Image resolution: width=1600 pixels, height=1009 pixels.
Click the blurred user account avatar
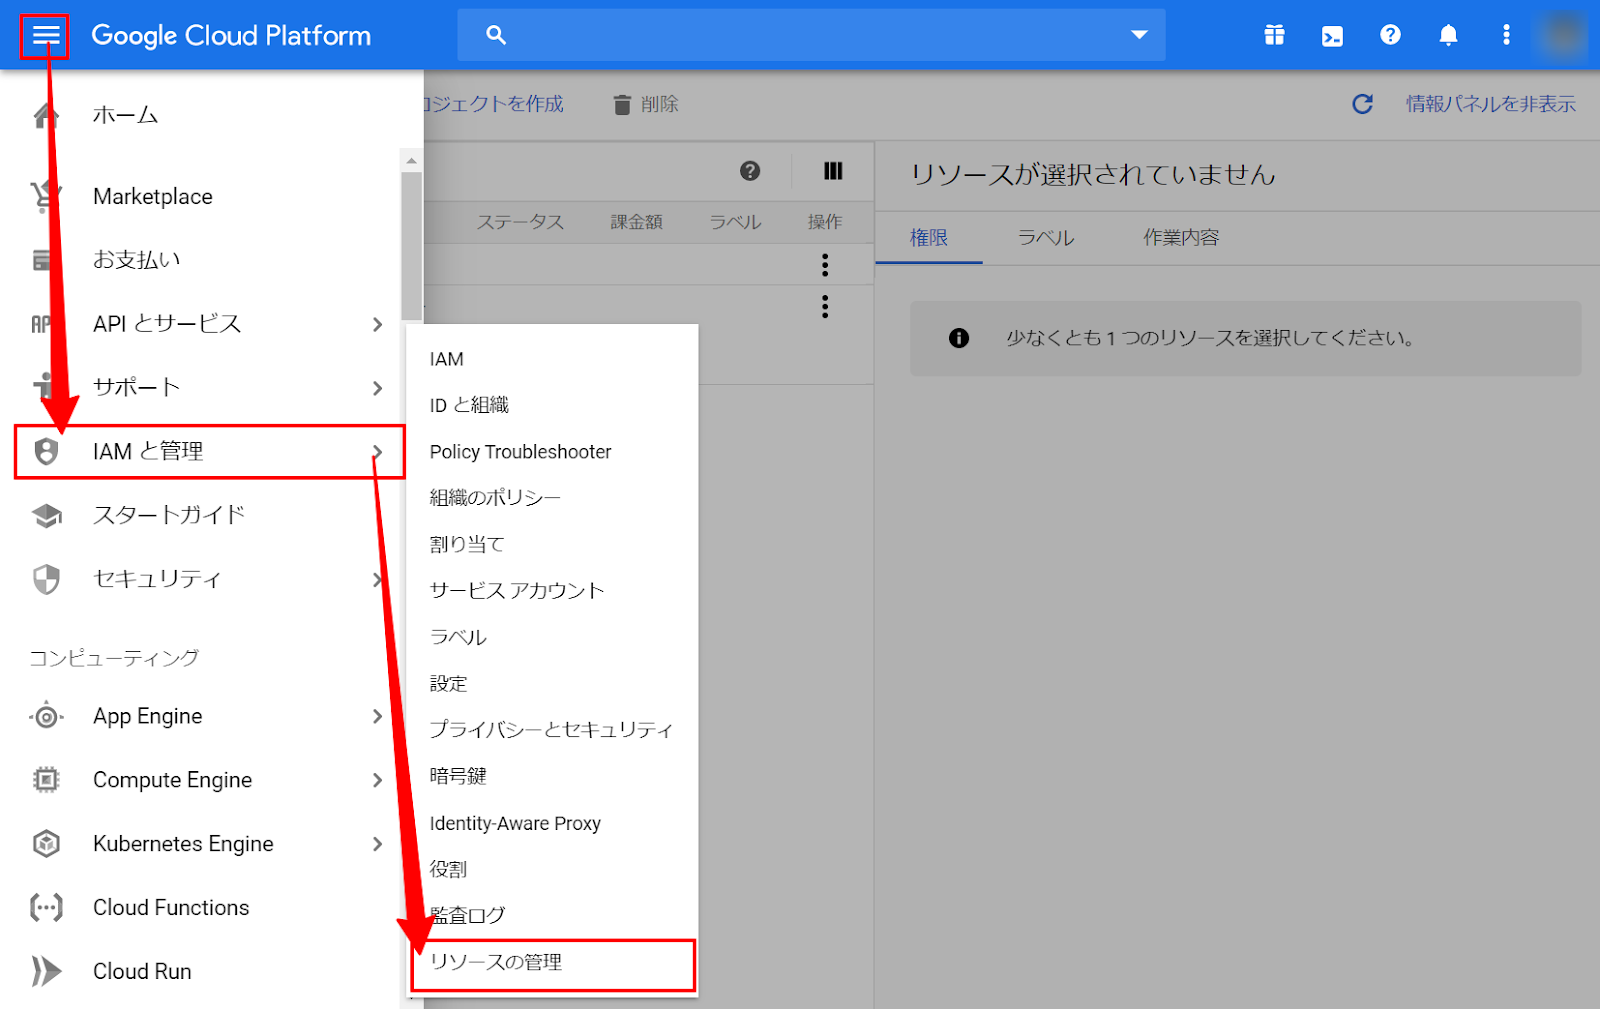(x=1563, y=35)
